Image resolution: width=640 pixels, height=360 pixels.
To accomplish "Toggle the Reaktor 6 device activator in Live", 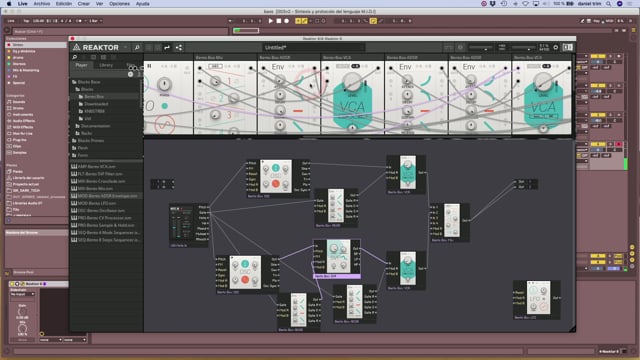I will click(12, 284).
